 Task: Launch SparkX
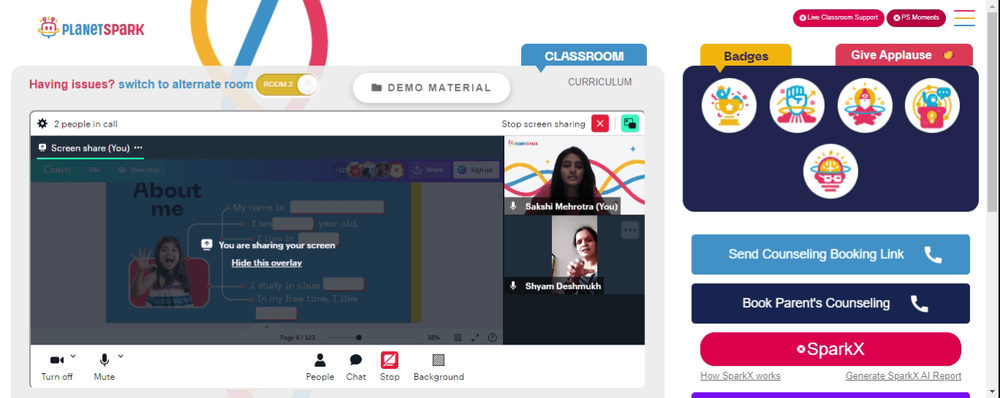tap(830, 349)
